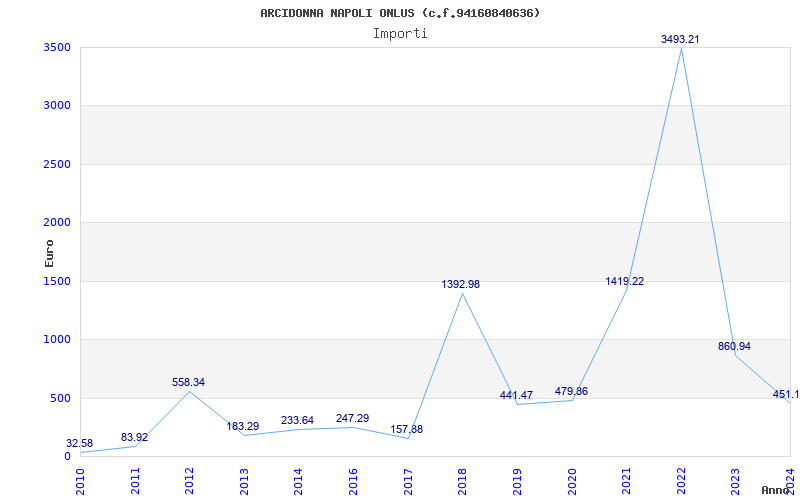Click the 1419.22 data label
Image resolution: width=800 pixels, height=500 pixels.
tap(624, 282)
